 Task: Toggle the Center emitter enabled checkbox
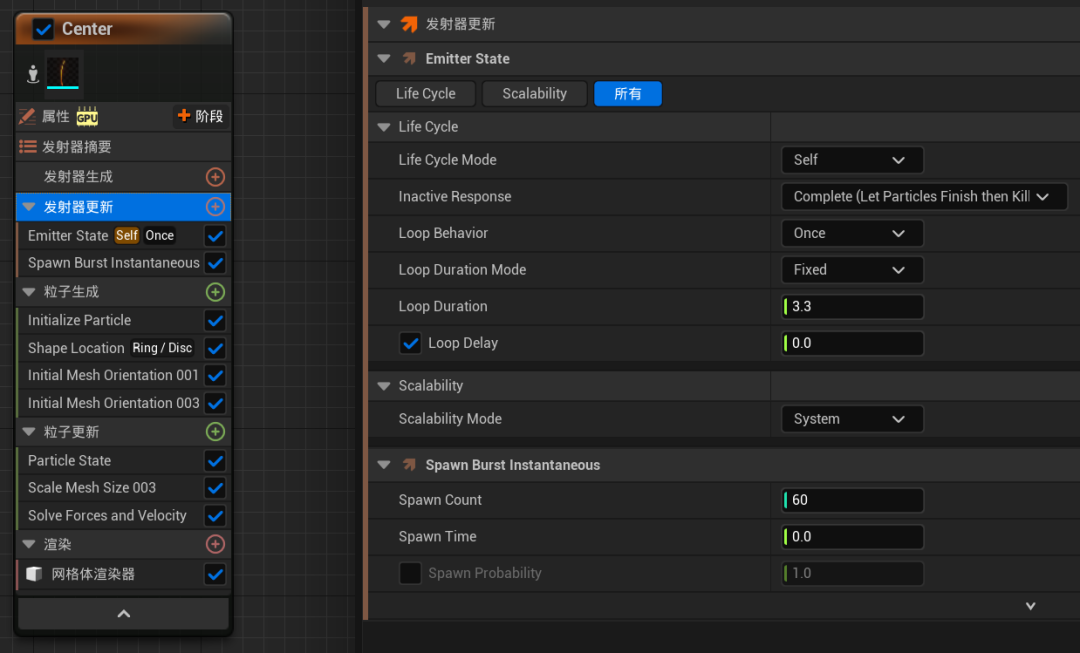click(43, 29)
